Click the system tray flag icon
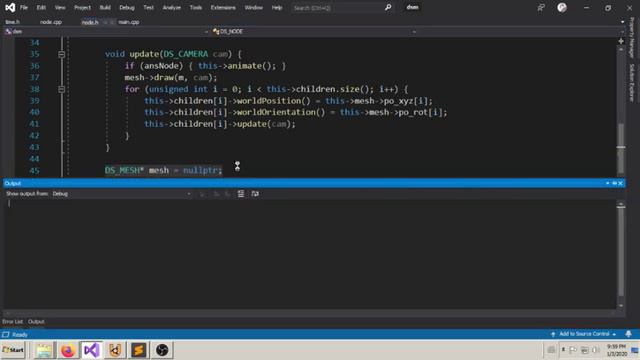Viewport: 640px width, 360px height. click(x=573, y=350)
